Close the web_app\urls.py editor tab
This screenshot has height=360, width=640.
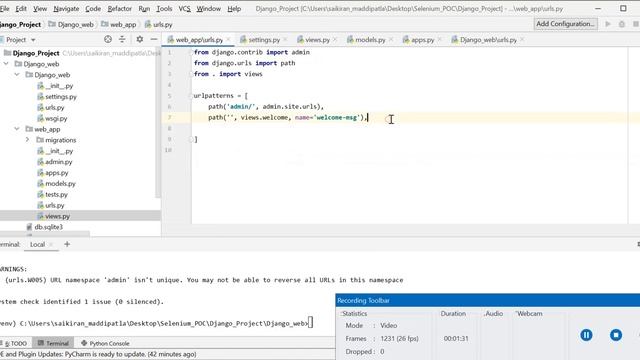click(229, 40)
